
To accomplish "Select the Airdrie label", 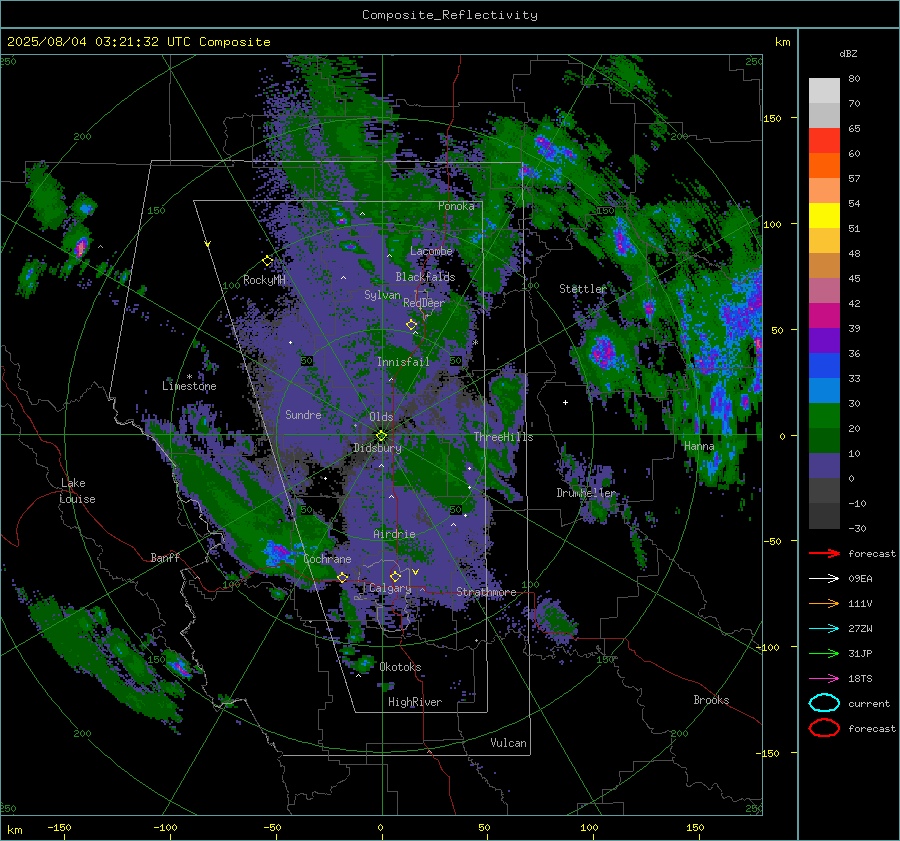I will click(394, 534).
